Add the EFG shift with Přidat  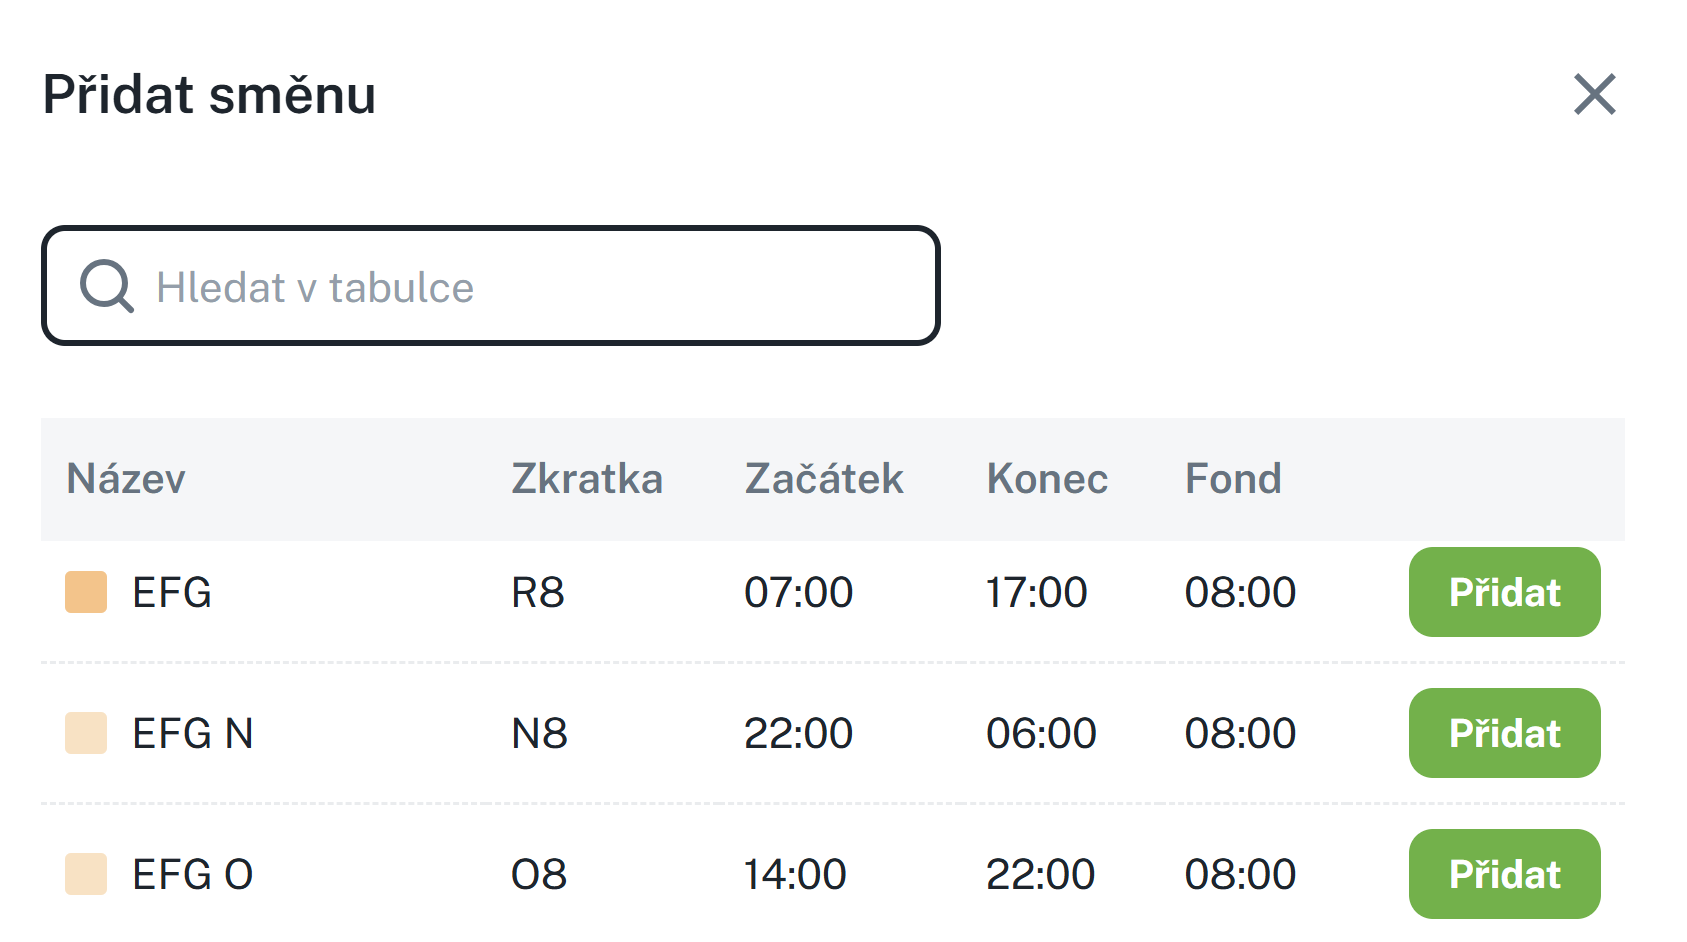pyautogui.click(x=1504, y=592)
